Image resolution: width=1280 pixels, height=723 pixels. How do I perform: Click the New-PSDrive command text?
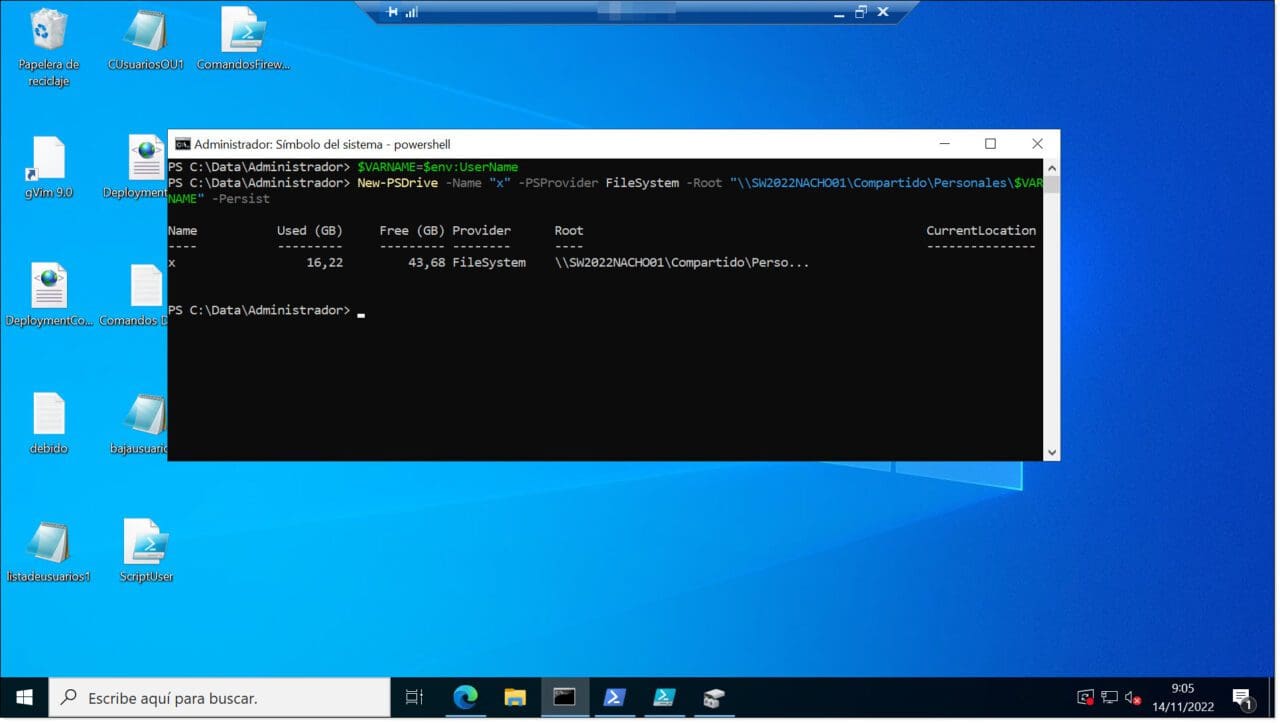coord(397,183)
